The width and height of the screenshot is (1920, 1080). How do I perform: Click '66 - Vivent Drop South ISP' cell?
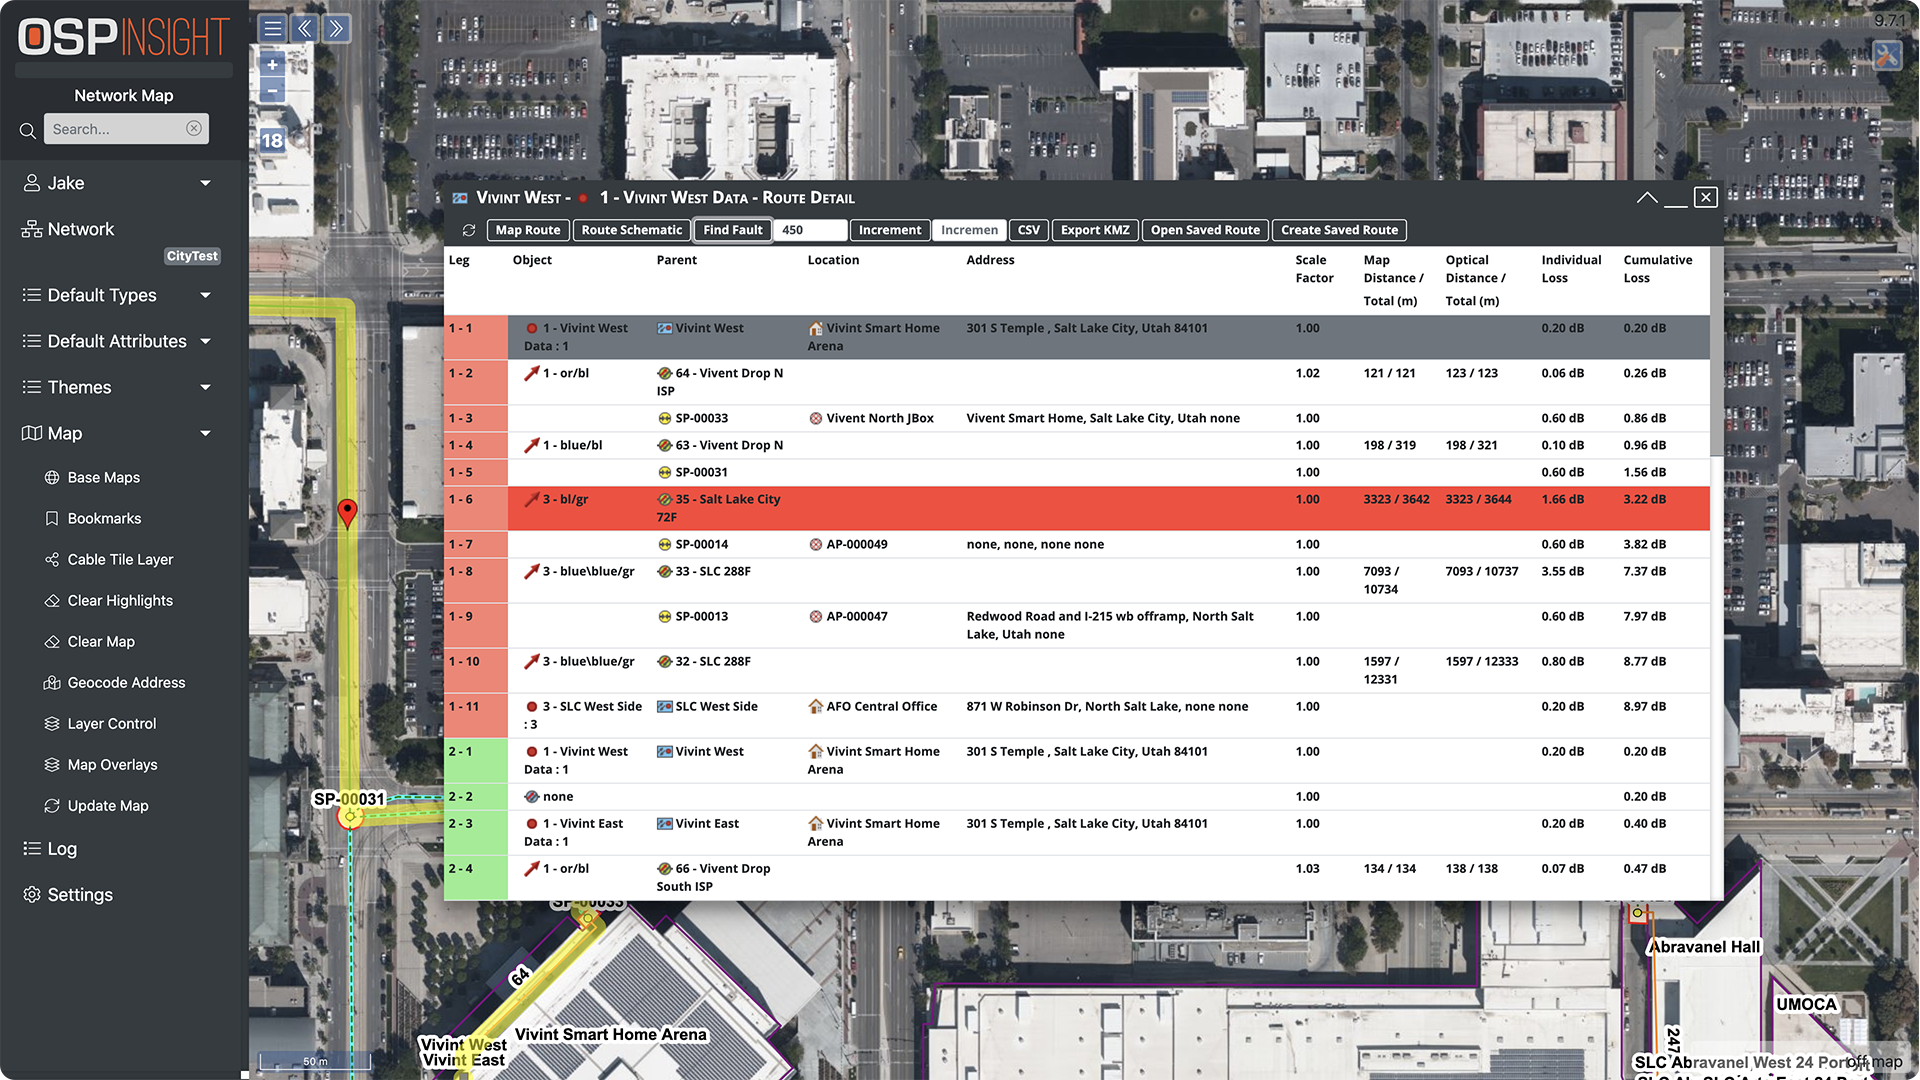pos(714,878)
